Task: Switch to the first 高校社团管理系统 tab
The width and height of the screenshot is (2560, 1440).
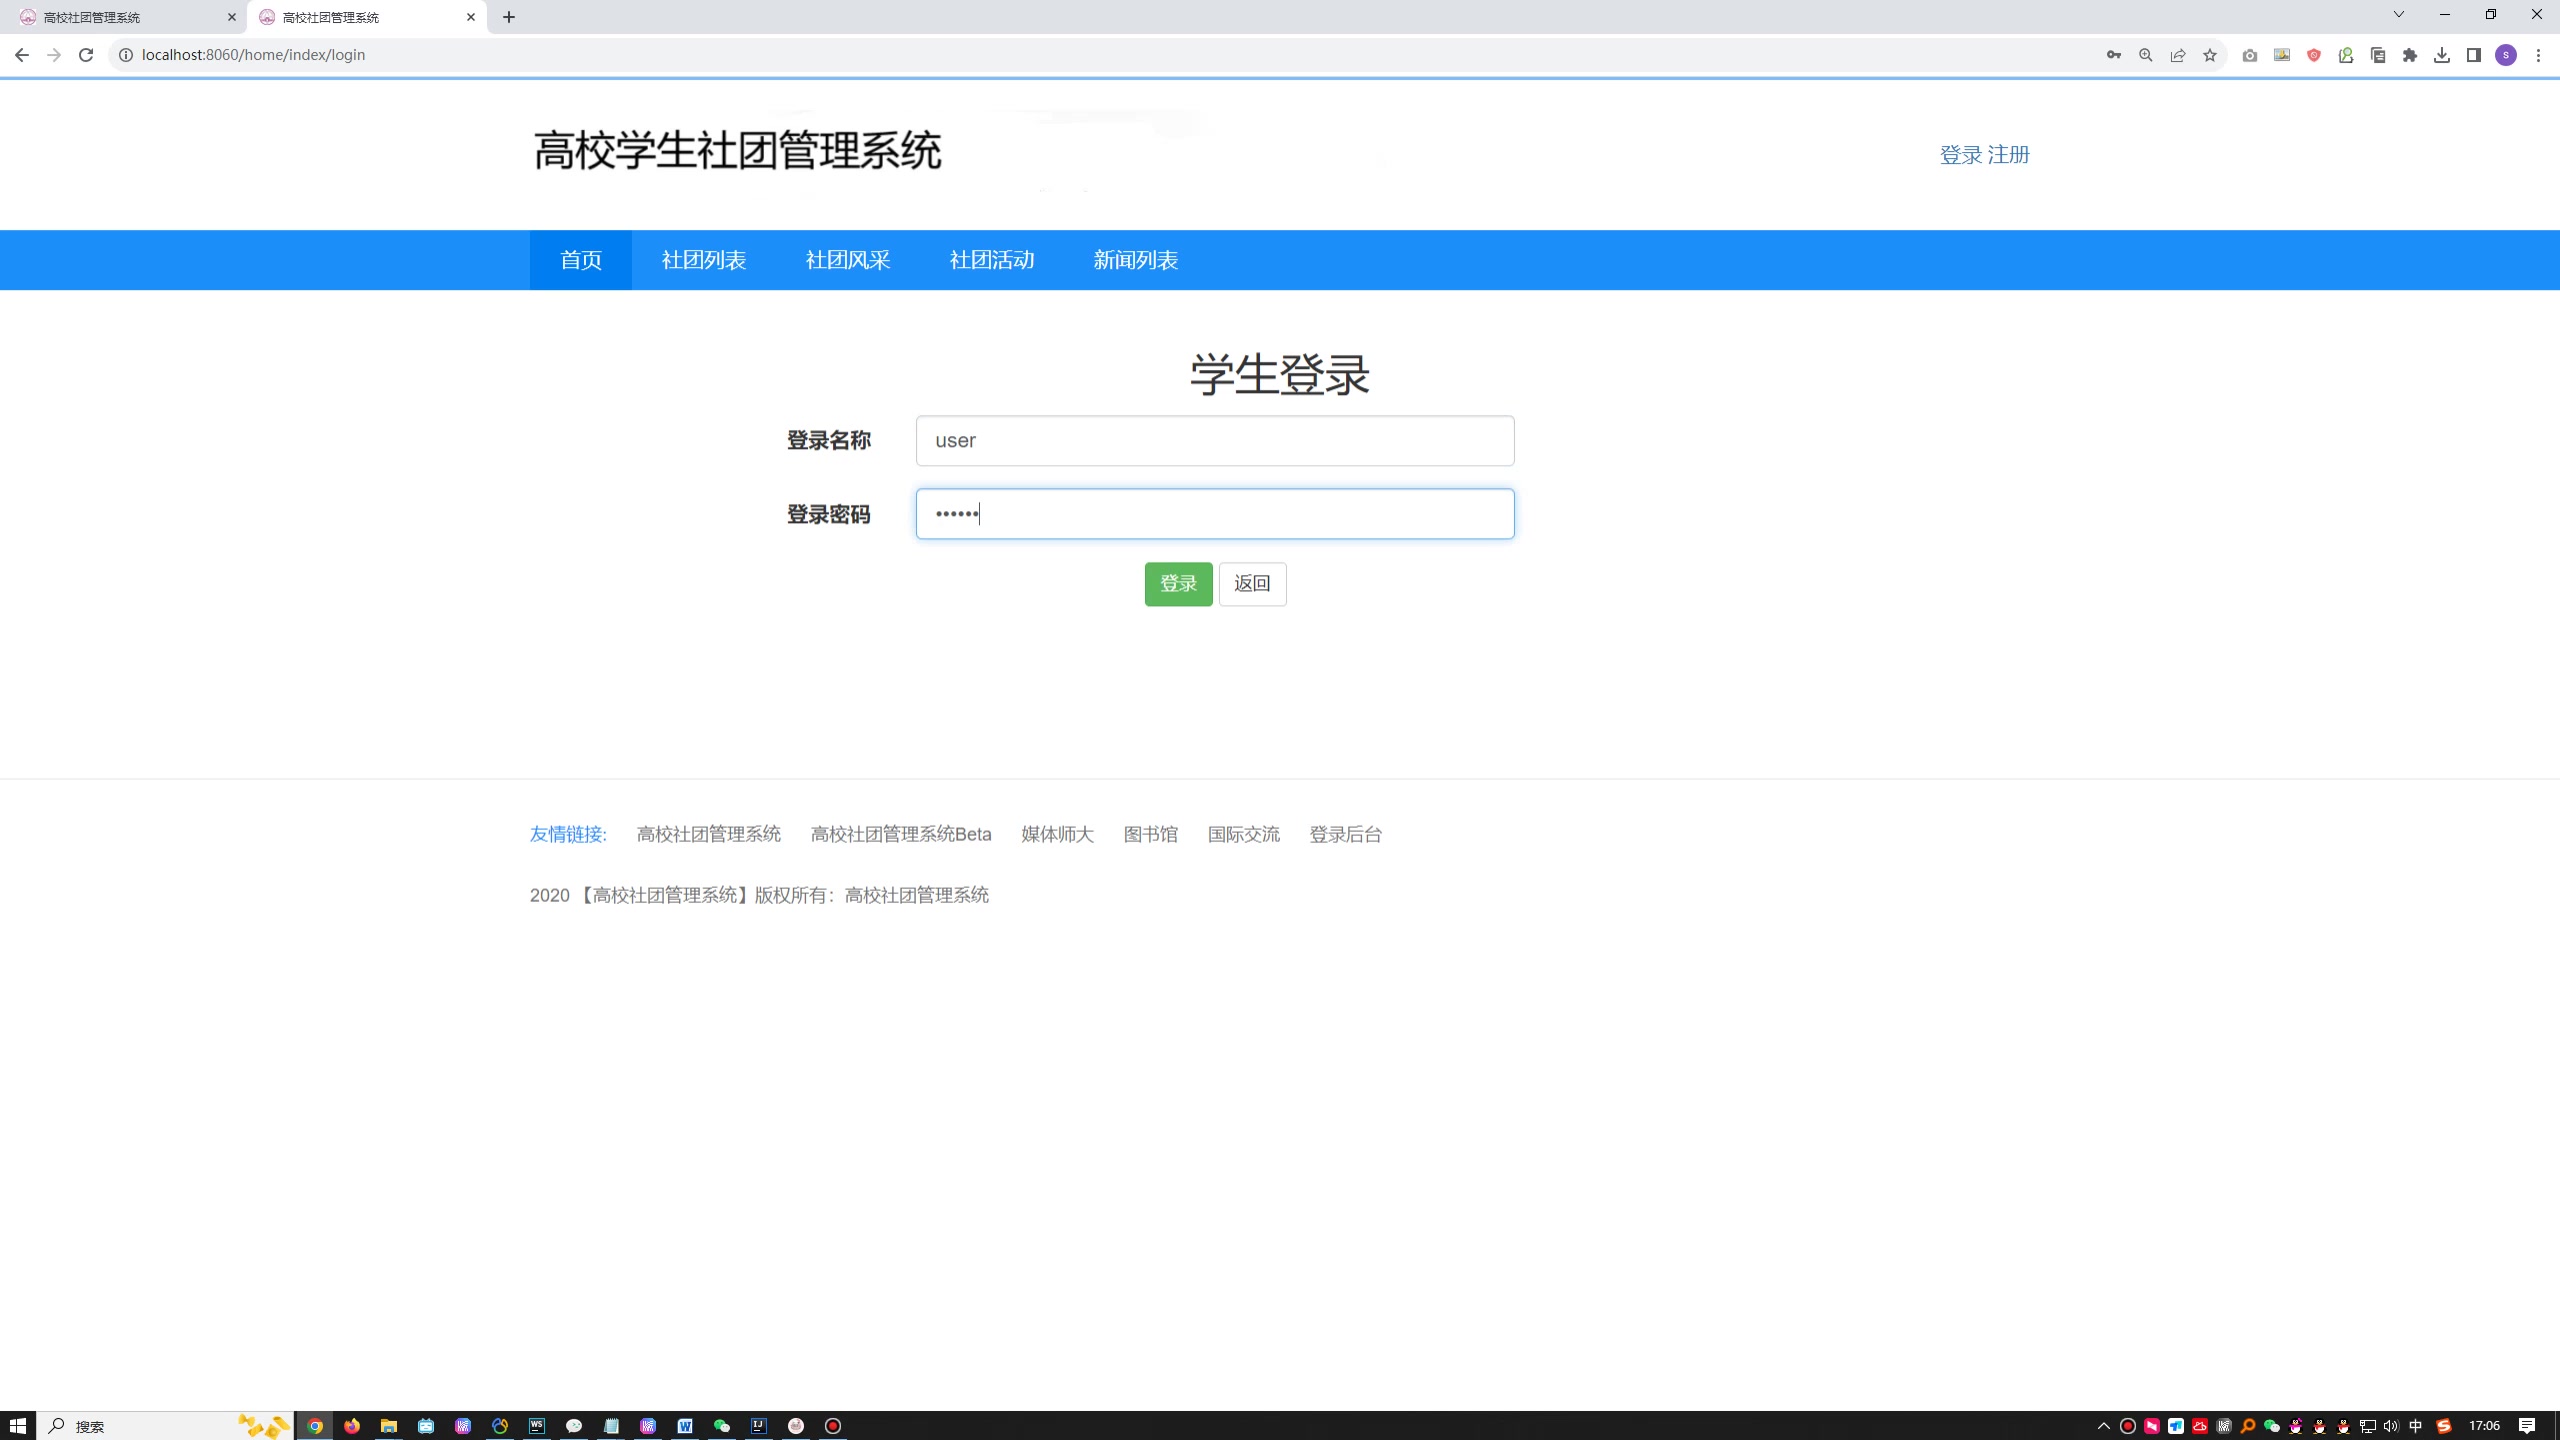Action: point(124,17)
